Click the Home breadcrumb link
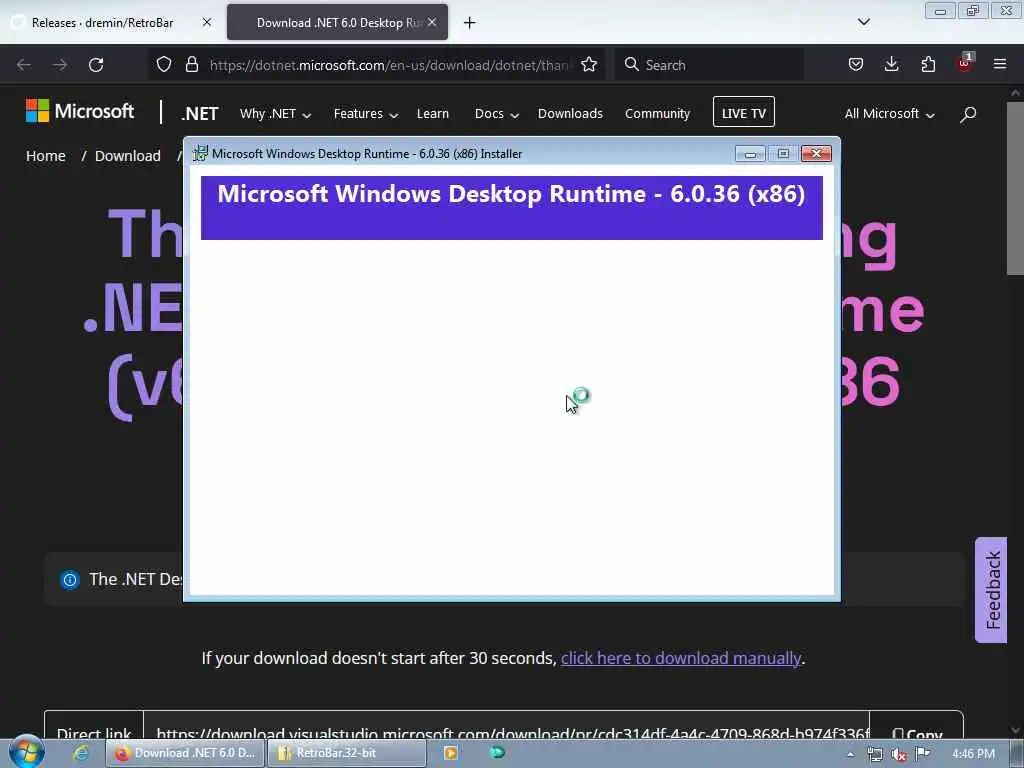 click(x=46, y=156)
